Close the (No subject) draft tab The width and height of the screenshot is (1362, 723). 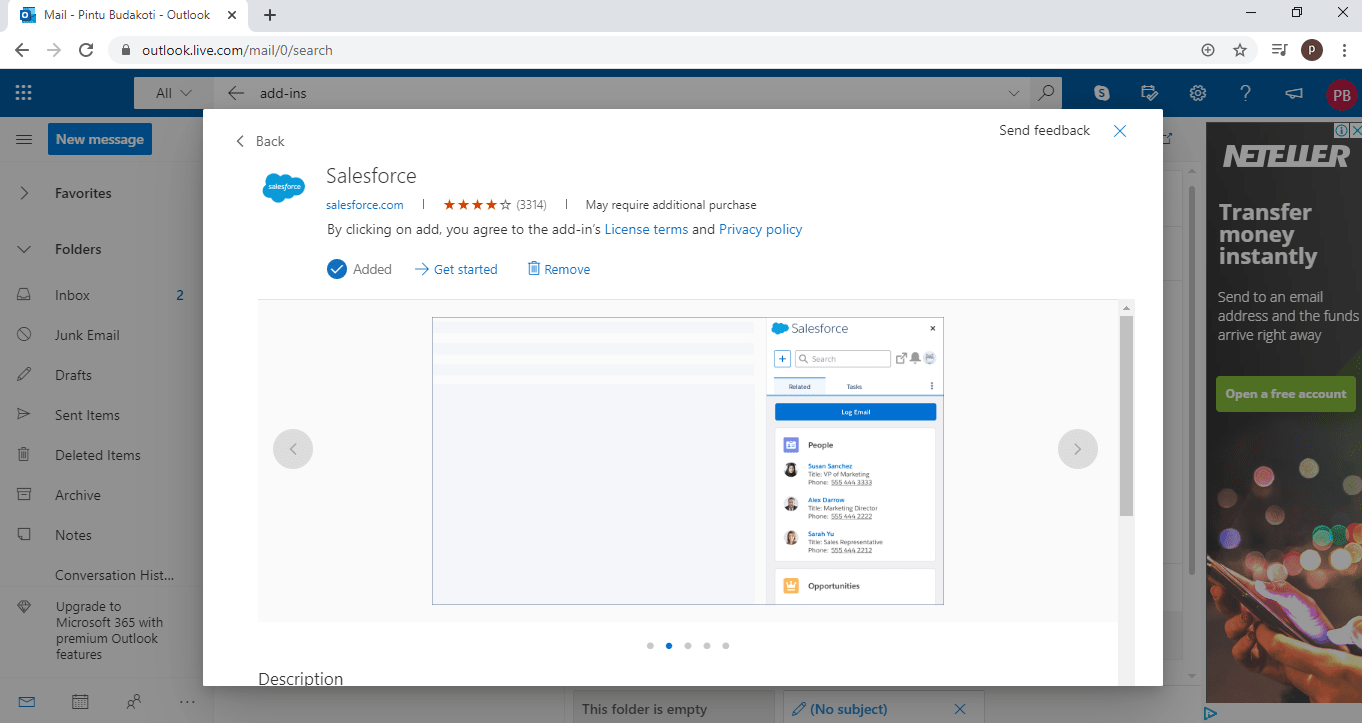coord(960,708)
